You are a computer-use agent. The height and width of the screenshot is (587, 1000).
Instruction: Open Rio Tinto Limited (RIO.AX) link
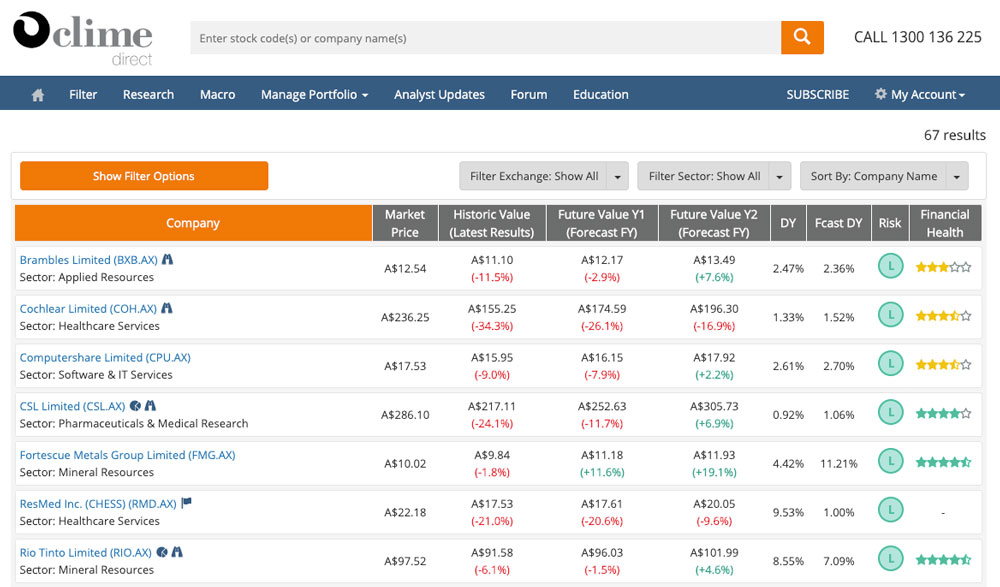[86, 553]
